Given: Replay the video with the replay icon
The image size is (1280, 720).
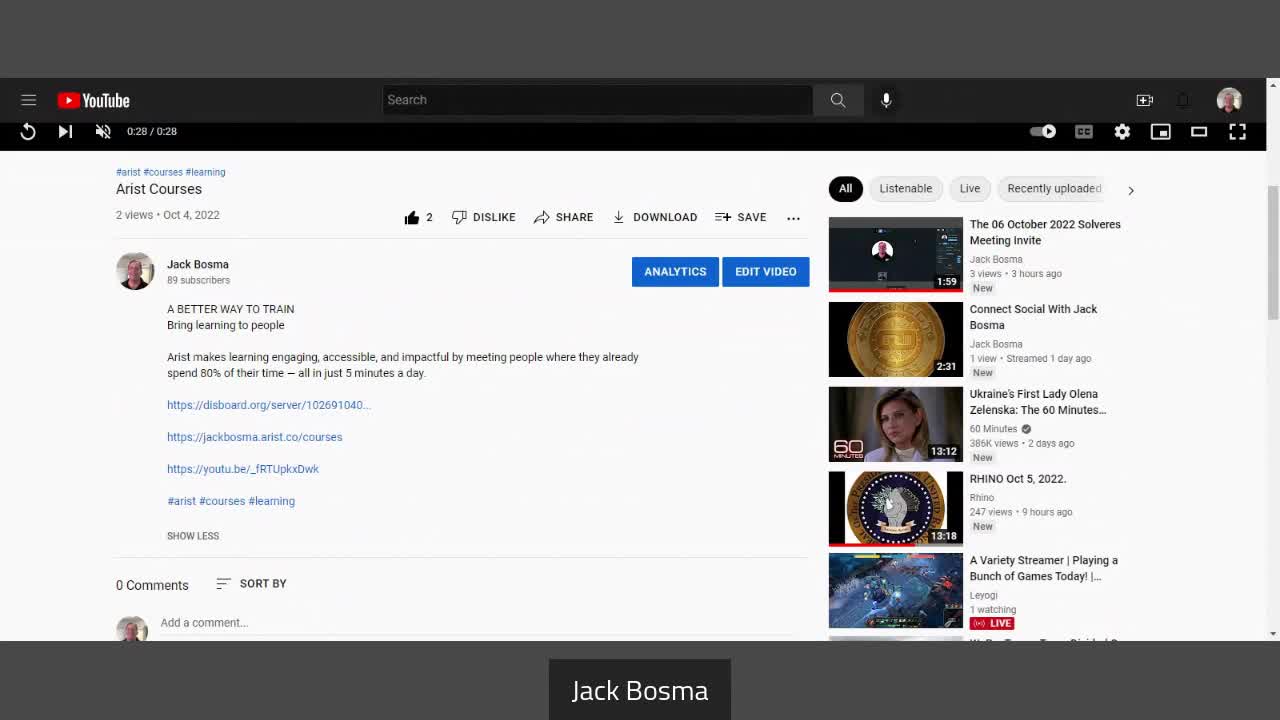Looking at the screenshot, I should click(x=28, y=131).
